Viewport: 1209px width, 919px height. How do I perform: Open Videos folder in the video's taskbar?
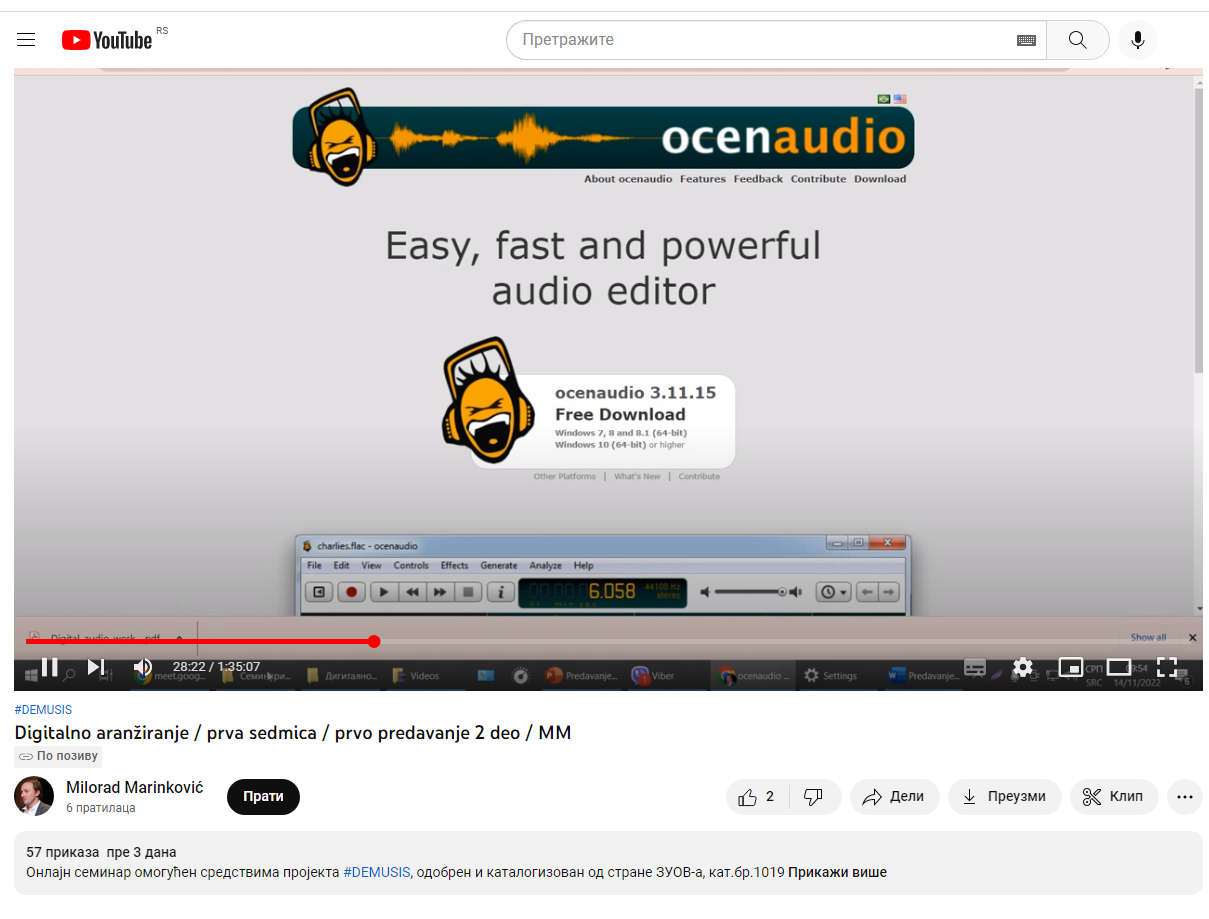pyautogui.click(x=416, y=676)
